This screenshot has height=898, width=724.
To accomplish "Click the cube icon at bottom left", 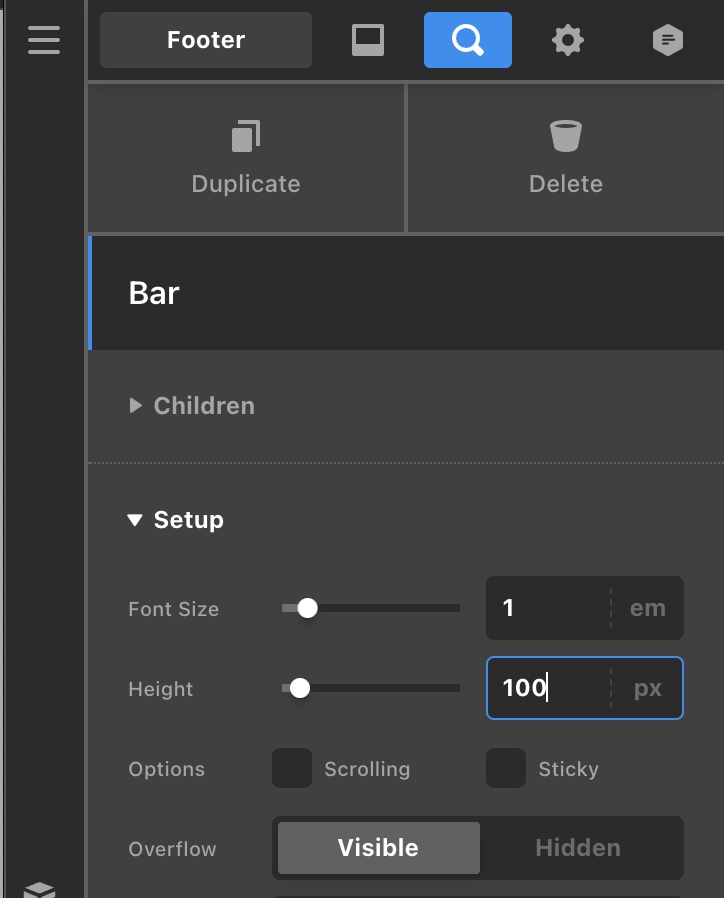I will [x=40, y=890].
